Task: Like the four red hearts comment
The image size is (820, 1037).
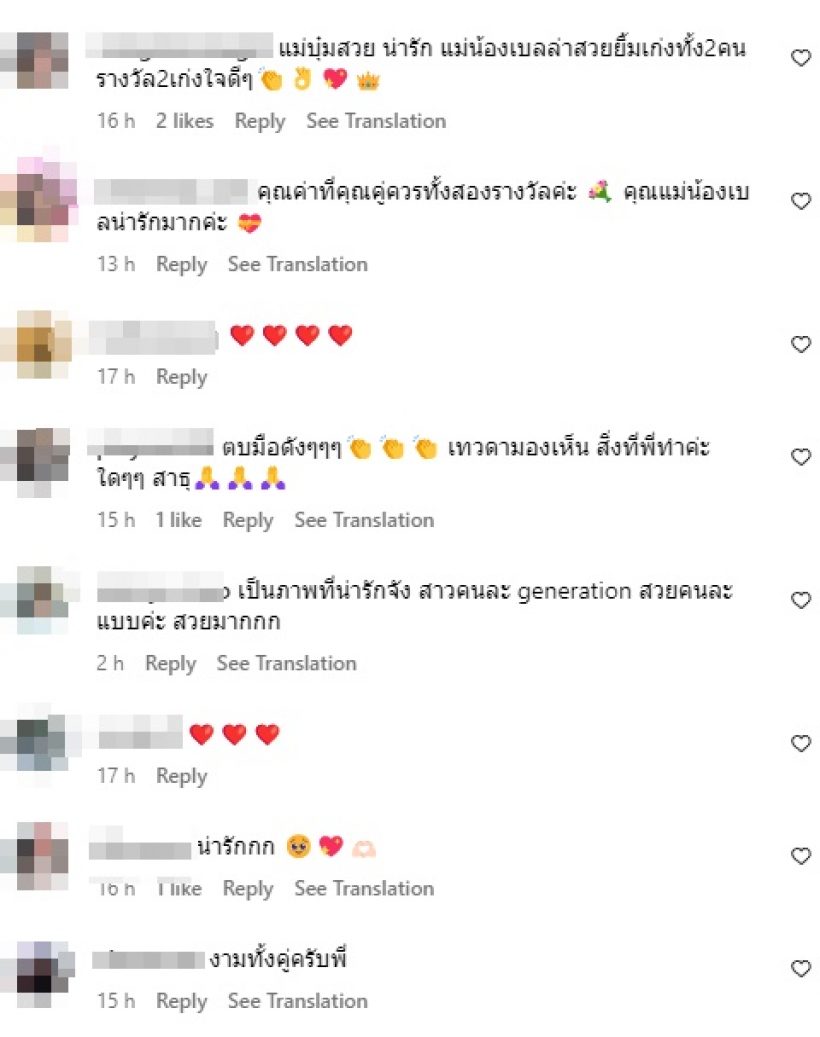Action: 801,344
